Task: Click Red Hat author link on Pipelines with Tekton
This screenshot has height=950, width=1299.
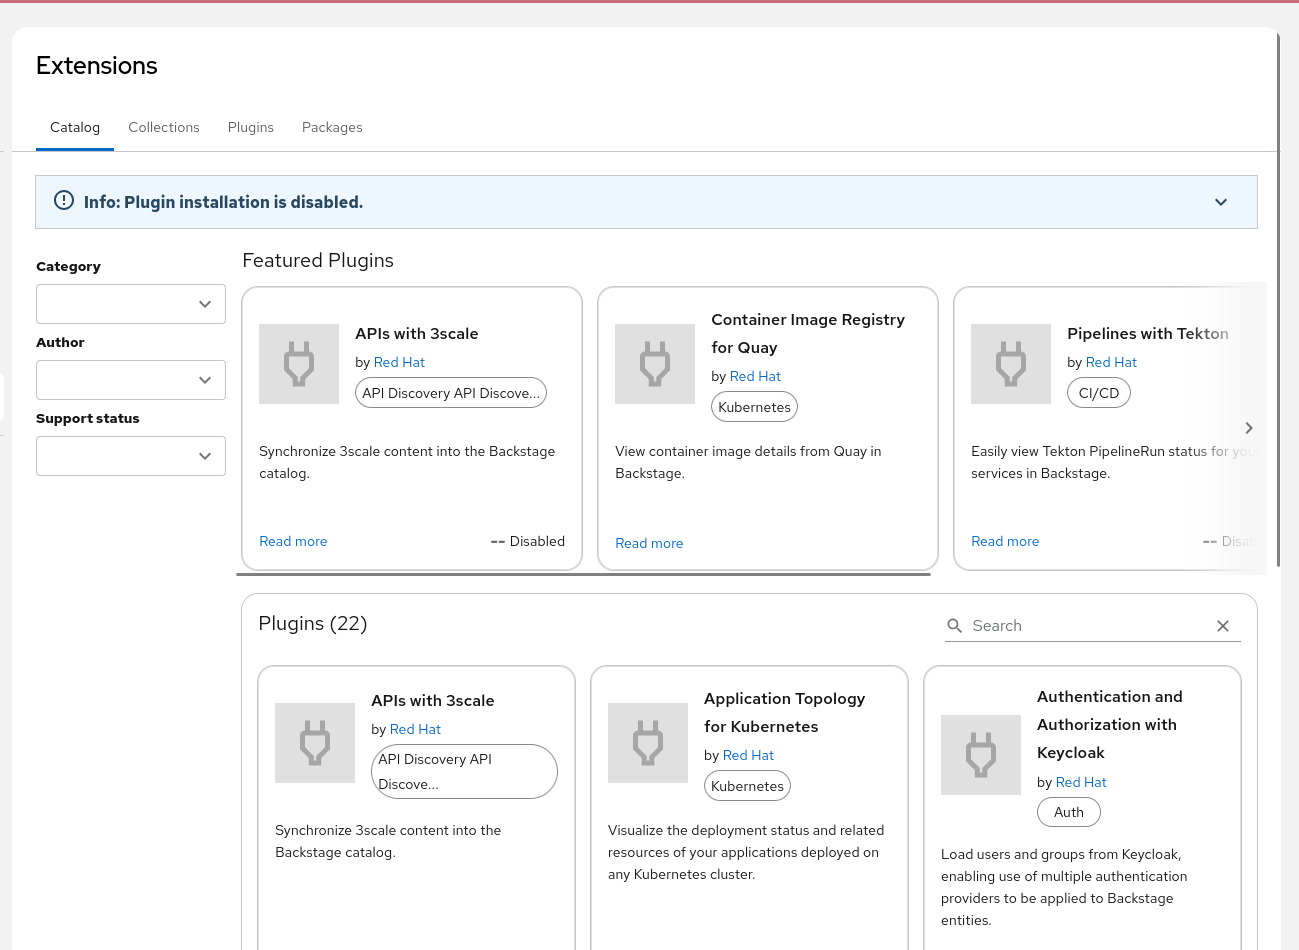Action: [x=1111, y=362]
